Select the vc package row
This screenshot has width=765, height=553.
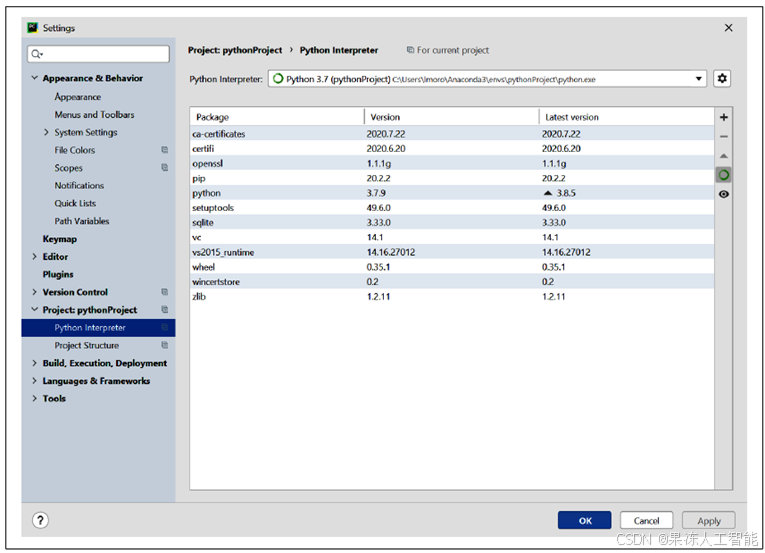tap(452, 237)
